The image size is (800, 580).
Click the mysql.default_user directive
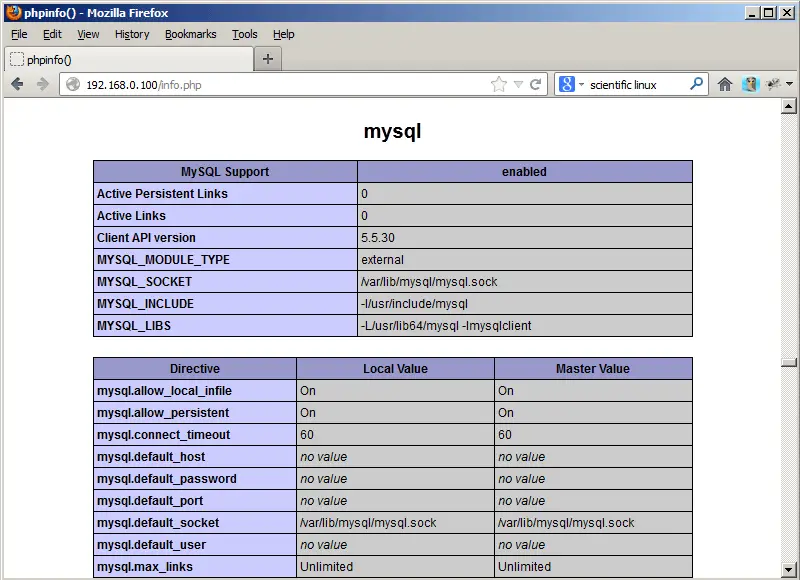tap(195, 544)
